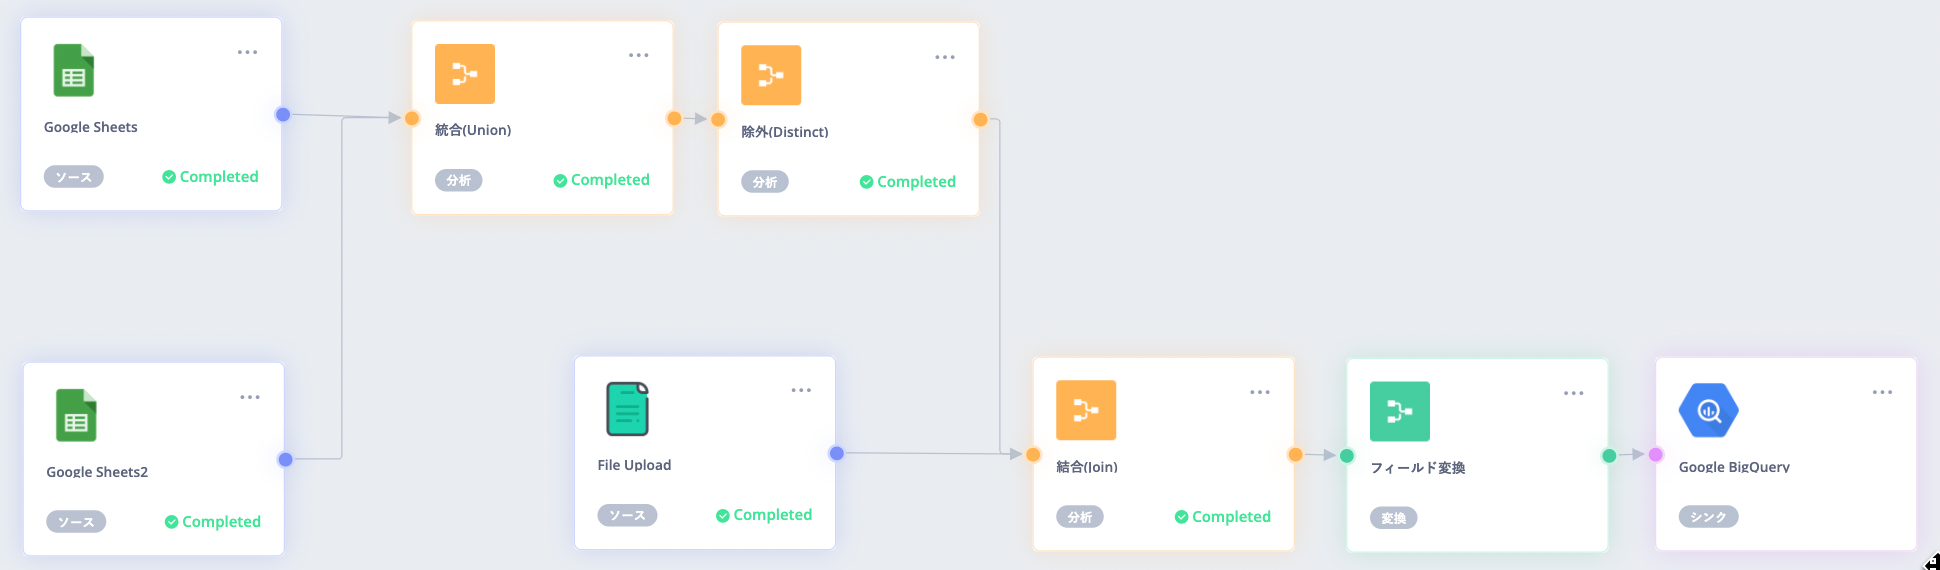
Task: Click the green フィールド変換 transform icon
Action: point(1400,411)
